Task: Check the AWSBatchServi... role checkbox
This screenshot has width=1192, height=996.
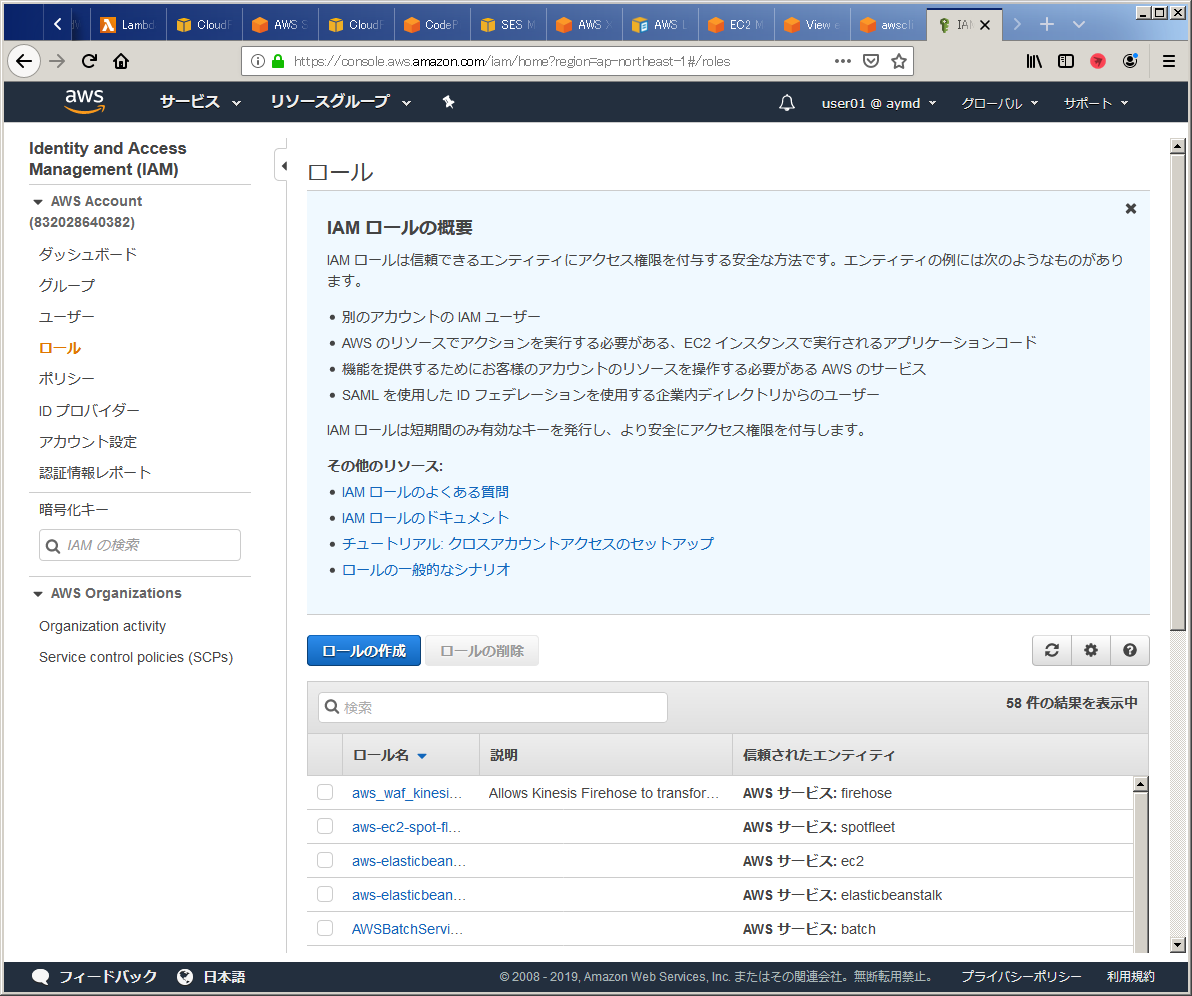Action: (325, 928)
